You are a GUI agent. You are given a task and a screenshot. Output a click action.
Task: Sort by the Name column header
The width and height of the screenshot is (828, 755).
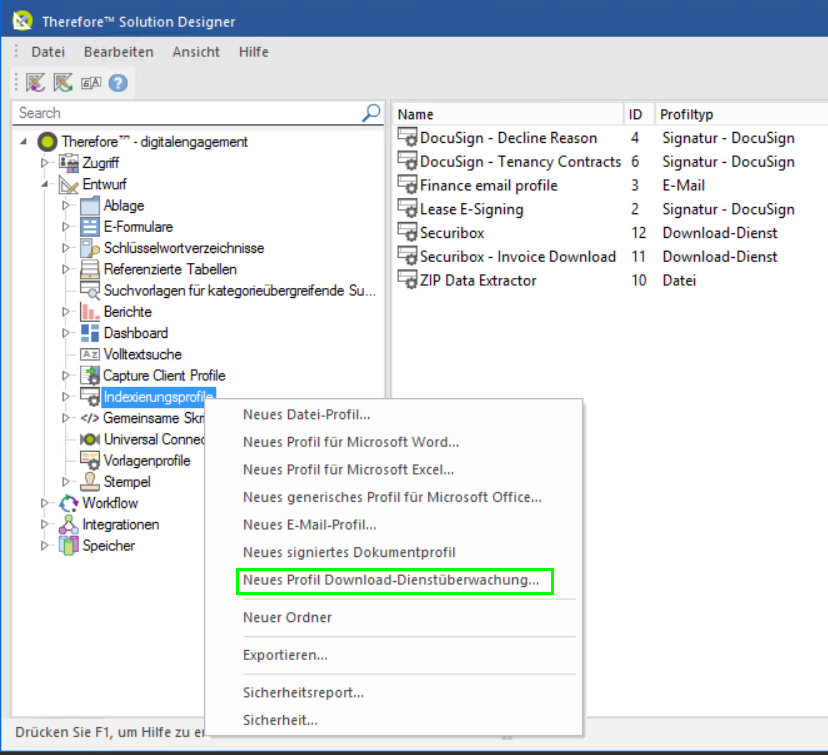508,114
